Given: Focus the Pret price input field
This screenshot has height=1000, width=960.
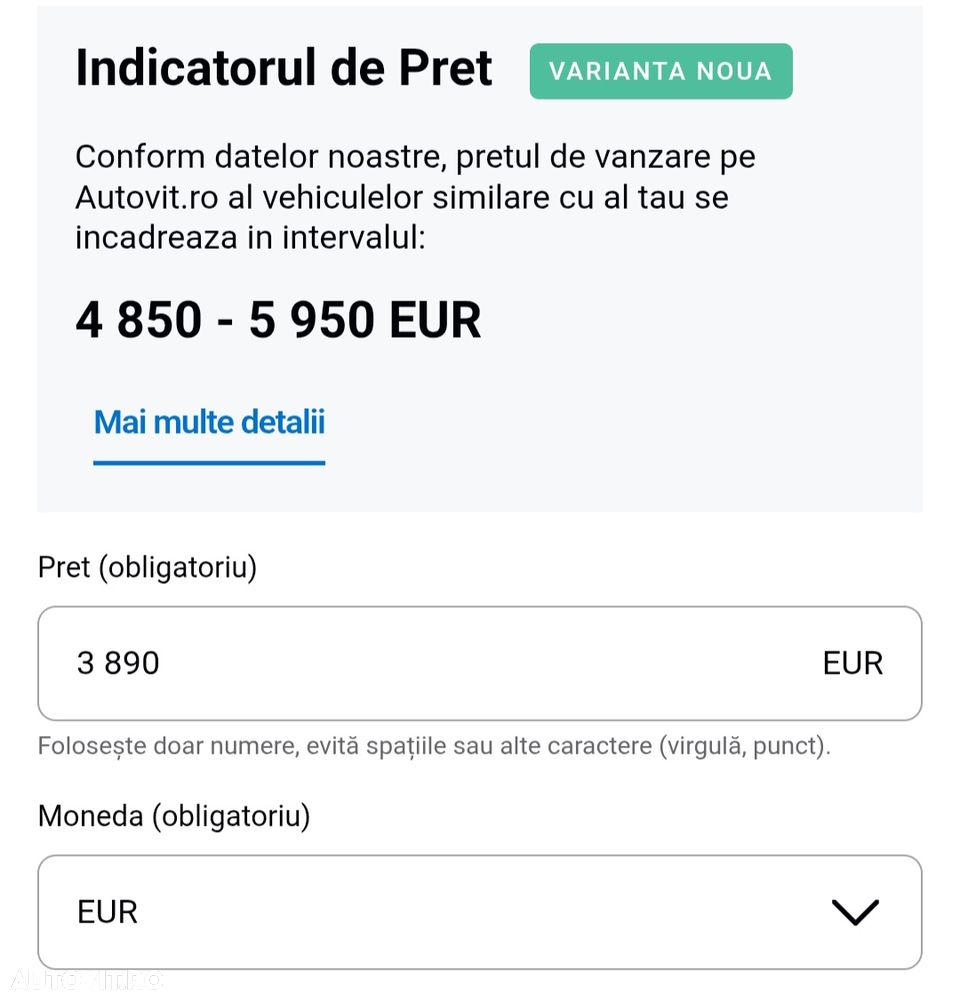Looking at the screenshot, I should click(480, 663).
